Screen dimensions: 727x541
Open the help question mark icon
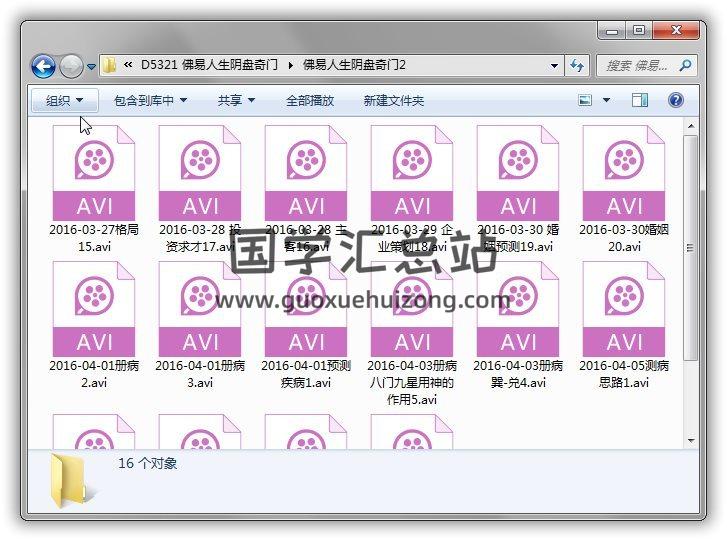coord(676,100)
